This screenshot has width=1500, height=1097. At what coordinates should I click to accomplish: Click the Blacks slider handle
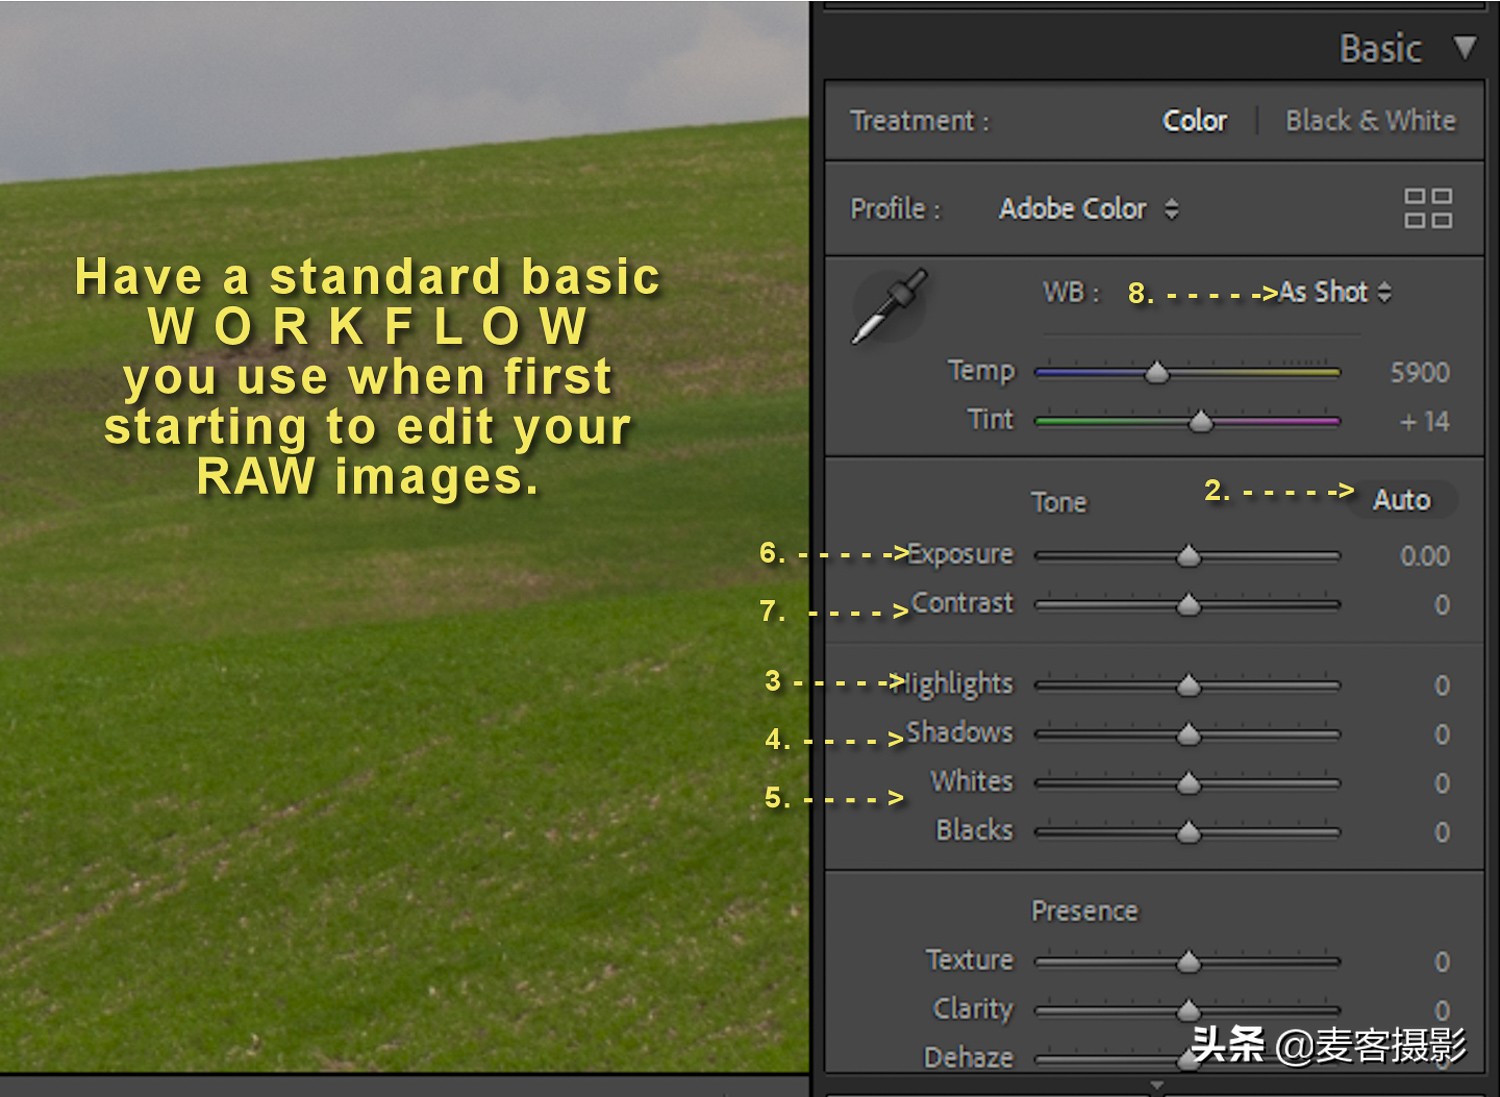1188,831
